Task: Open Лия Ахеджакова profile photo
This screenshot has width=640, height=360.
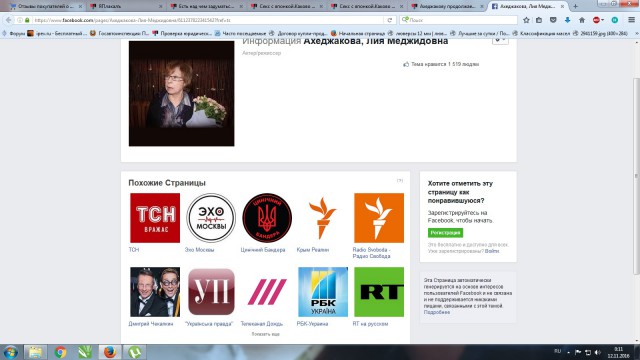Action: pyautogui.click(x=182, y=93)
